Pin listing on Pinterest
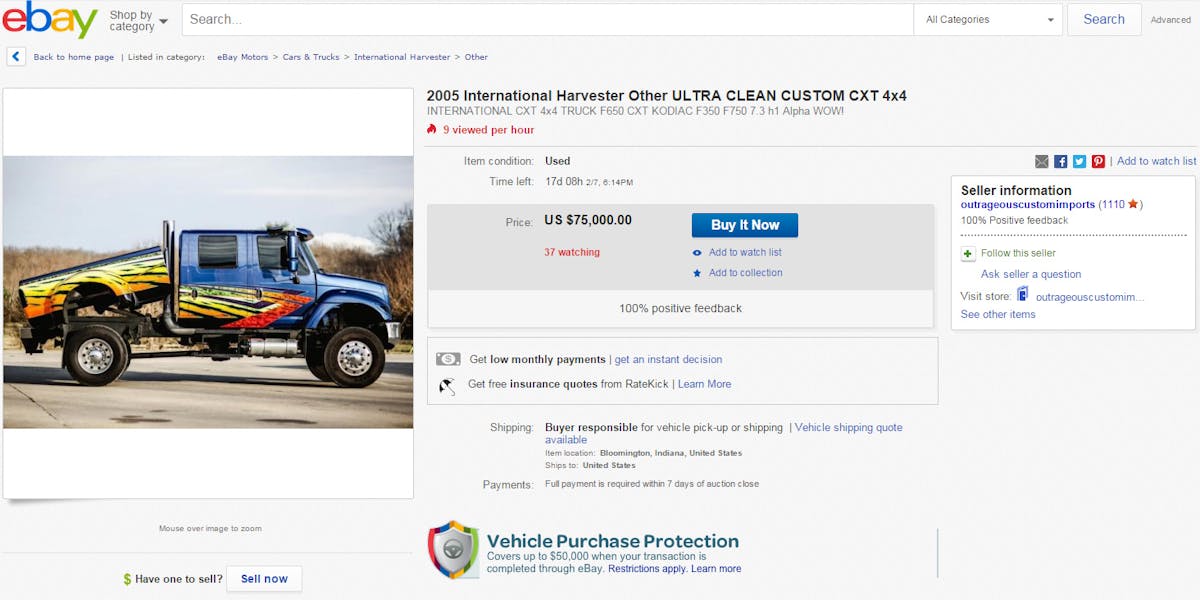Image resolution: width=1200 pixels, height=600 pixels. pyautogui.click(x=1098, y=161)
